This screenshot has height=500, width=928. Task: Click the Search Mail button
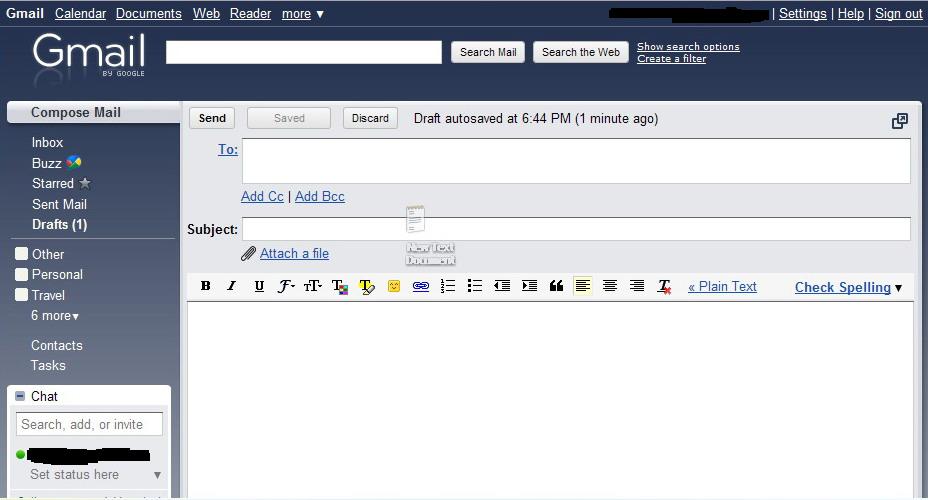click(x=488, y=52)
